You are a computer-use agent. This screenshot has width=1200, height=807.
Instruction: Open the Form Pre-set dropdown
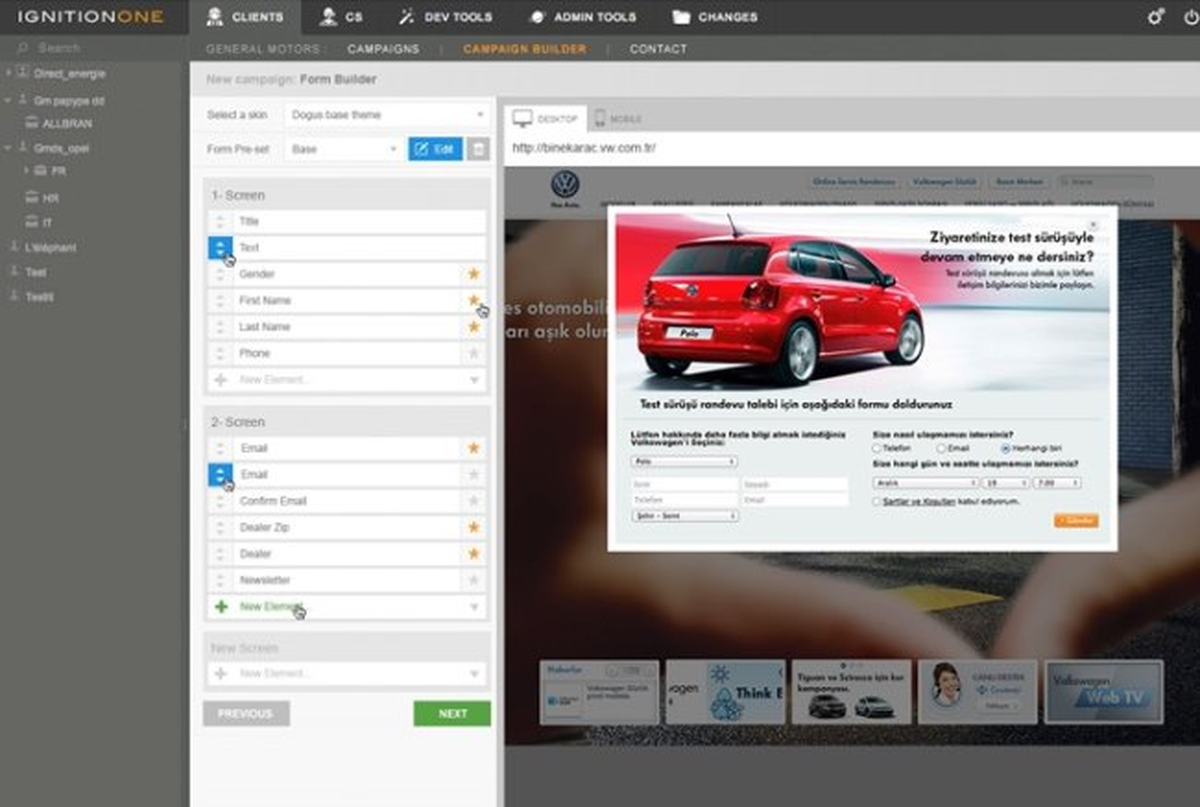coord(344,149)
